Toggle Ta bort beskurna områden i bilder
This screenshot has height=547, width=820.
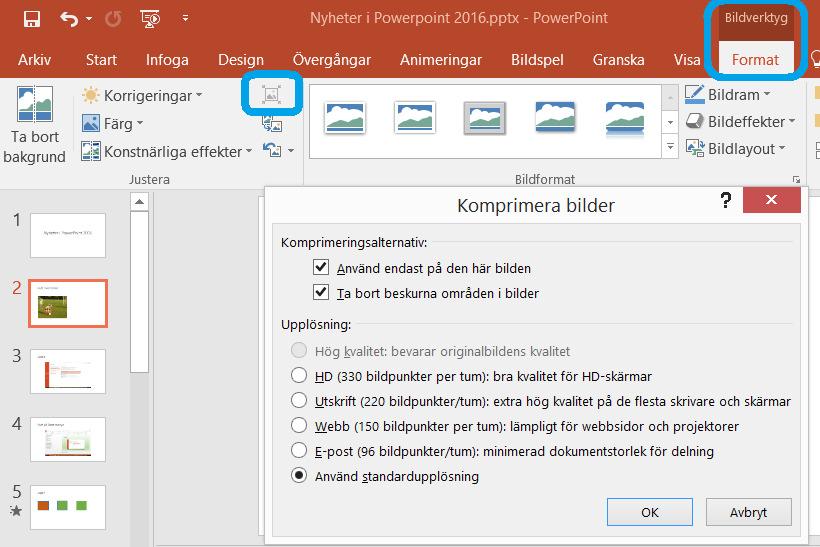coord(321,292)
